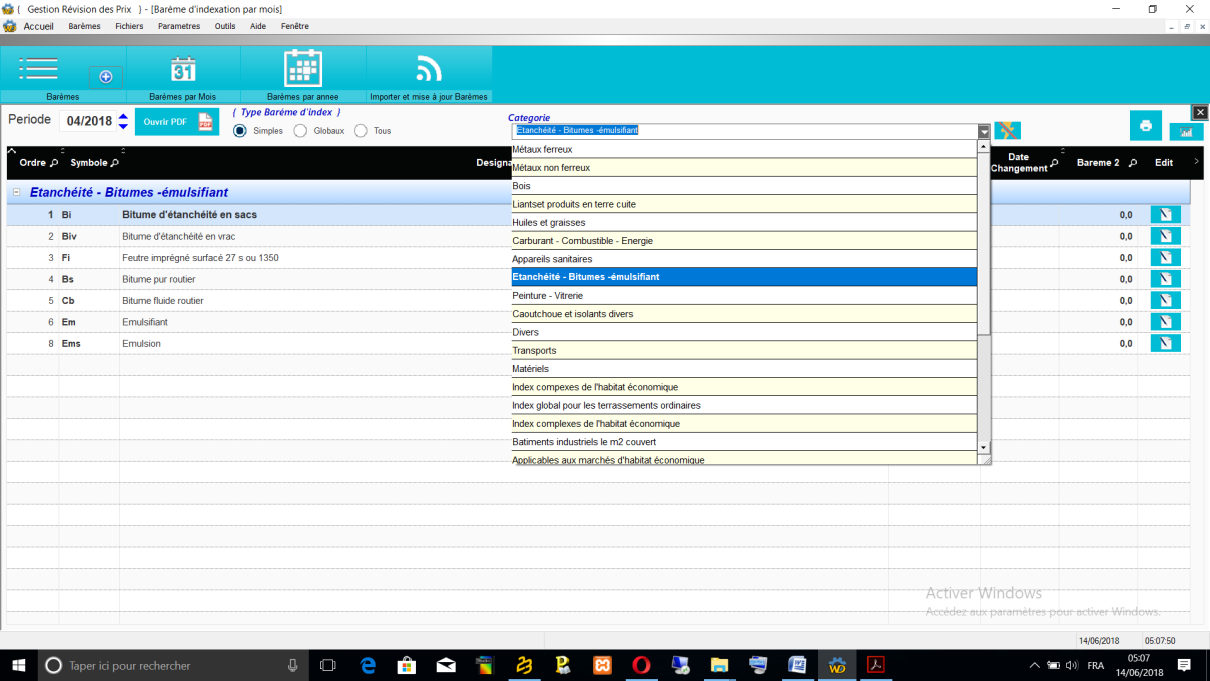Viewport: 1210px width, 681px height.
Task: Click the chart icon next to printer
Action: (x=1186, y=131)
